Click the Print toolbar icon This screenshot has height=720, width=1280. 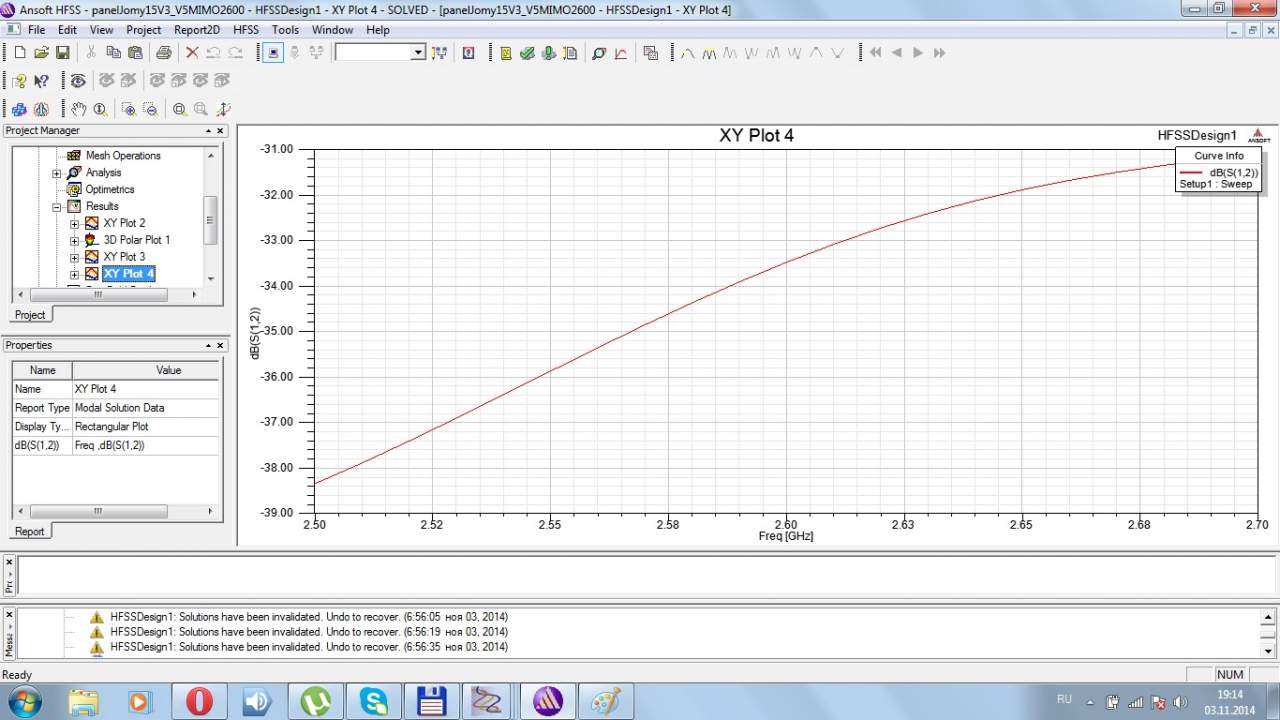tap(163, 53)
